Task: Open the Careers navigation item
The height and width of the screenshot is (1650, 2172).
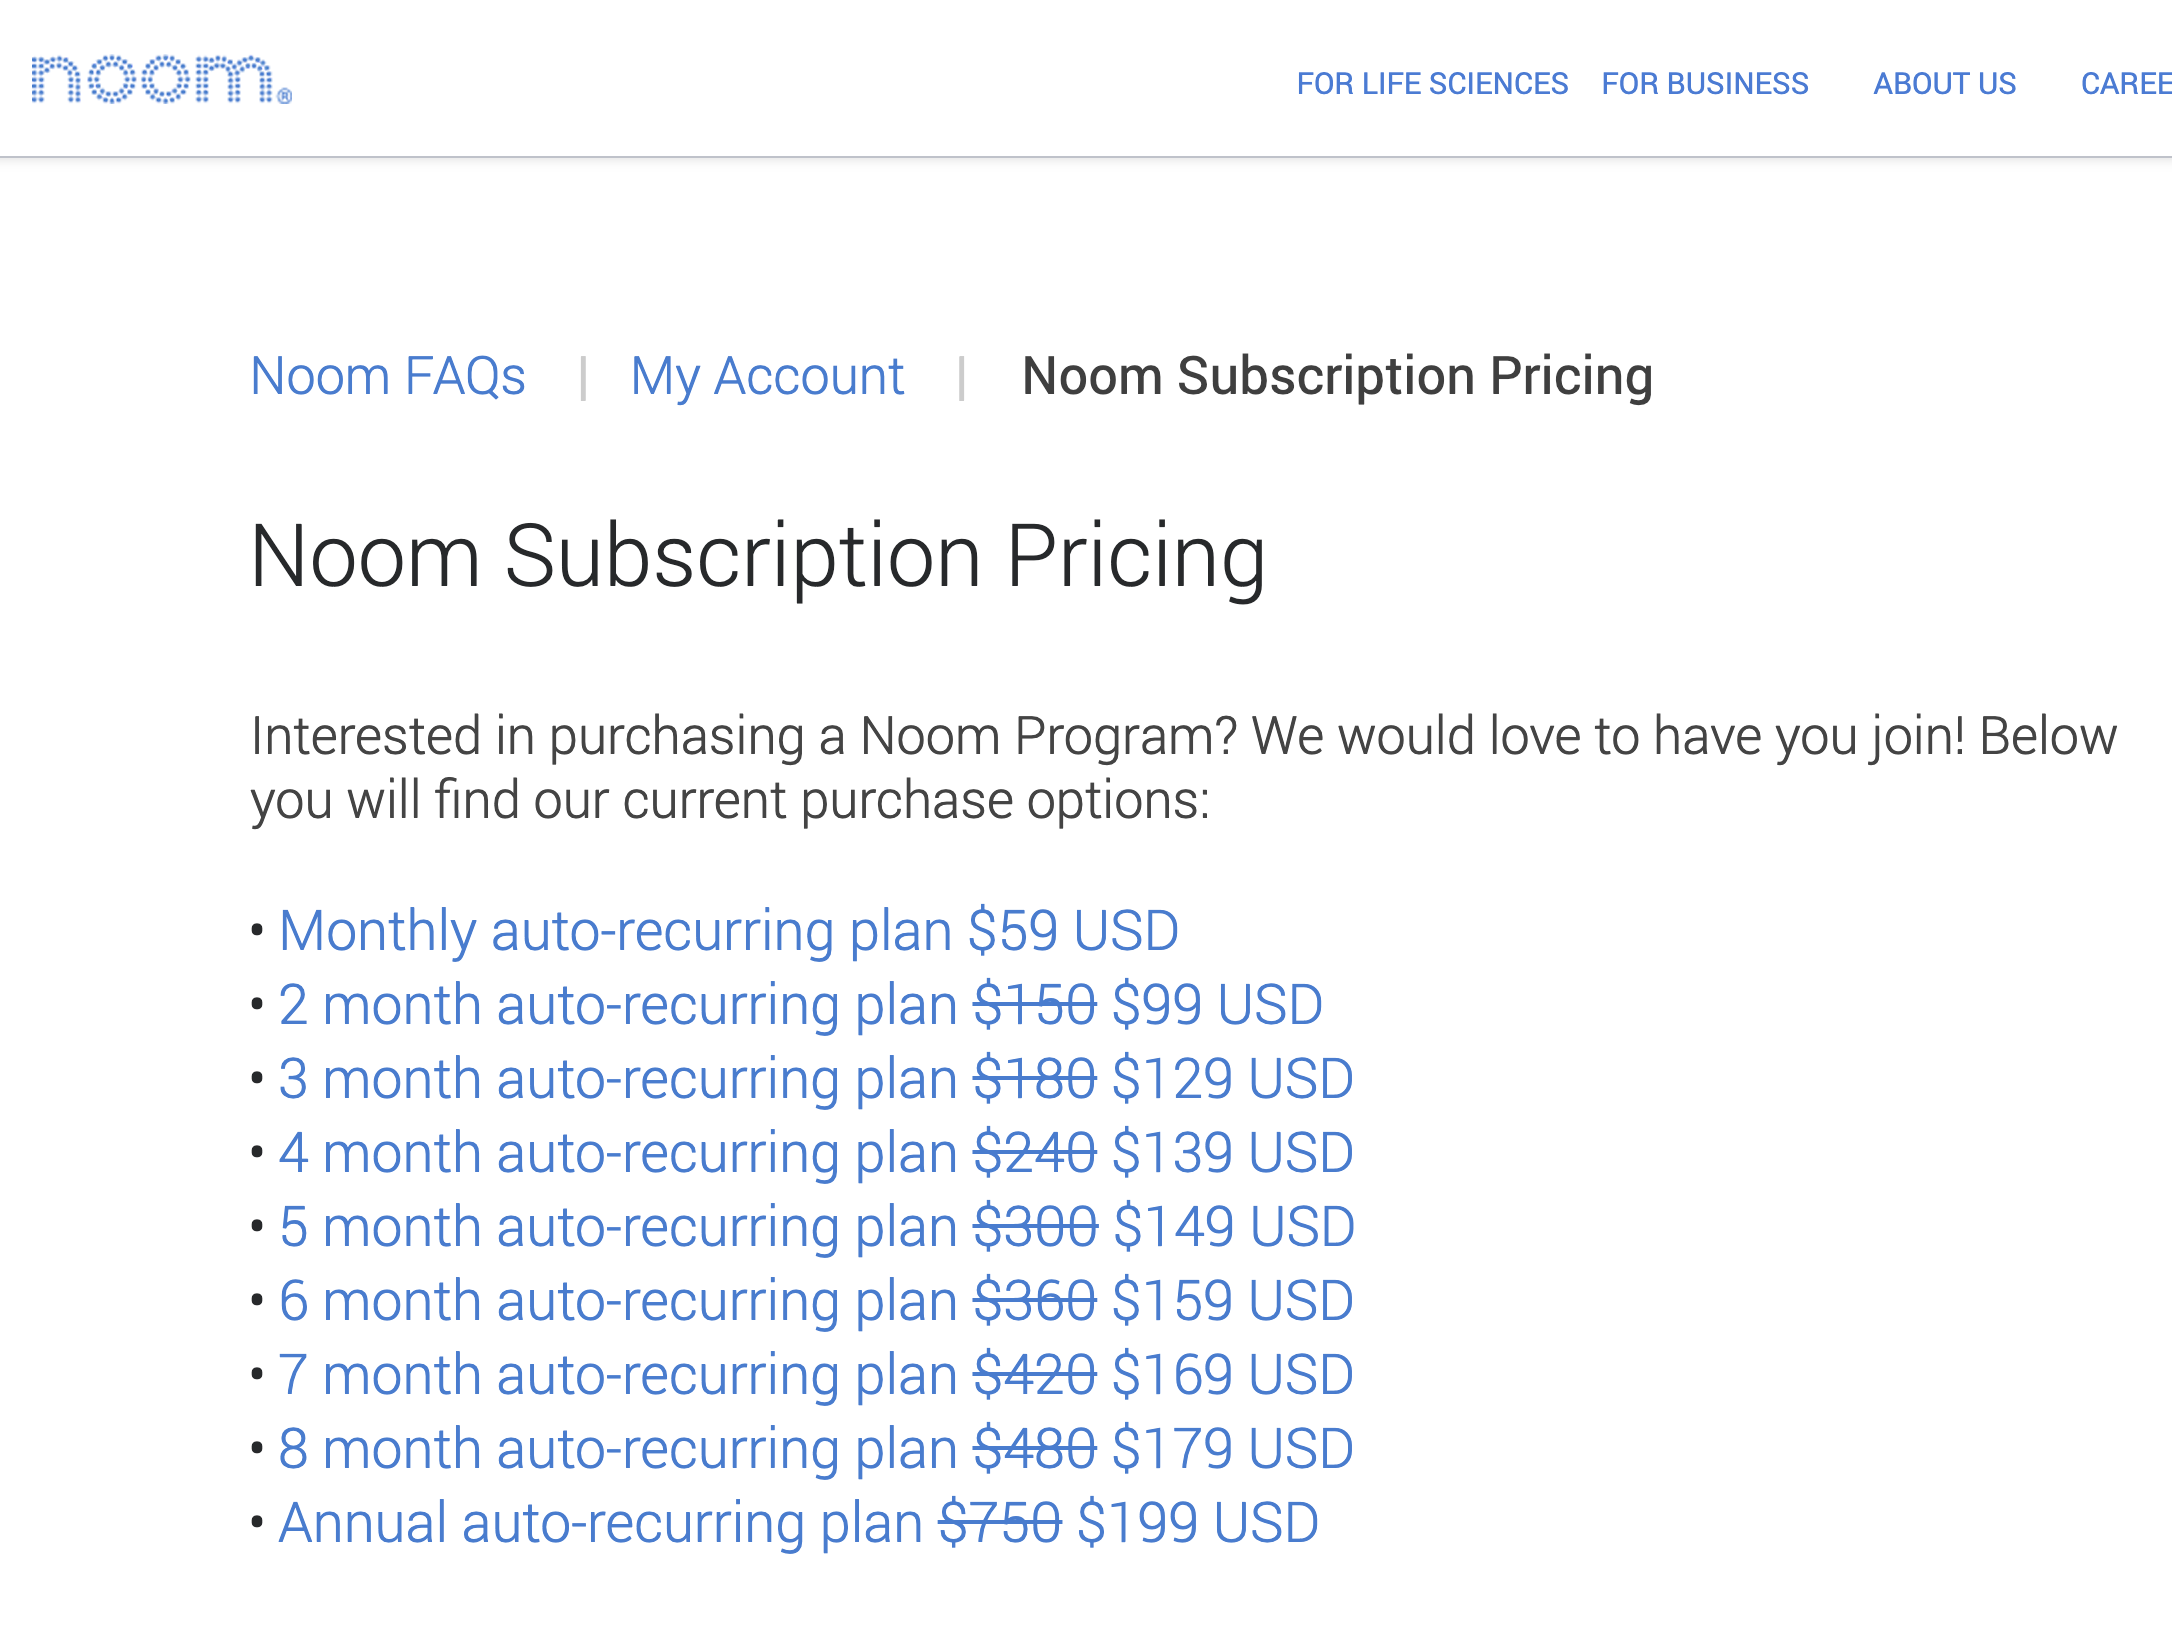Action: coord(2126,84)
